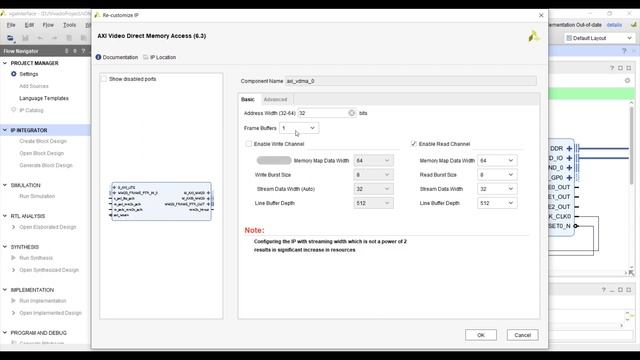Open the File menu
The height and width of the screenshot is (360, 640).
11,25
